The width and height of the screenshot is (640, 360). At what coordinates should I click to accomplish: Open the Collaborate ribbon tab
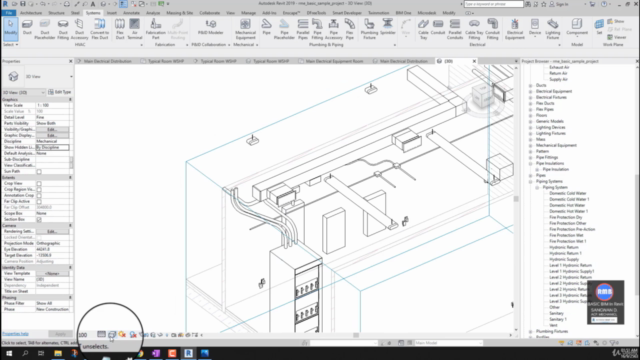[x=209, y=13]
